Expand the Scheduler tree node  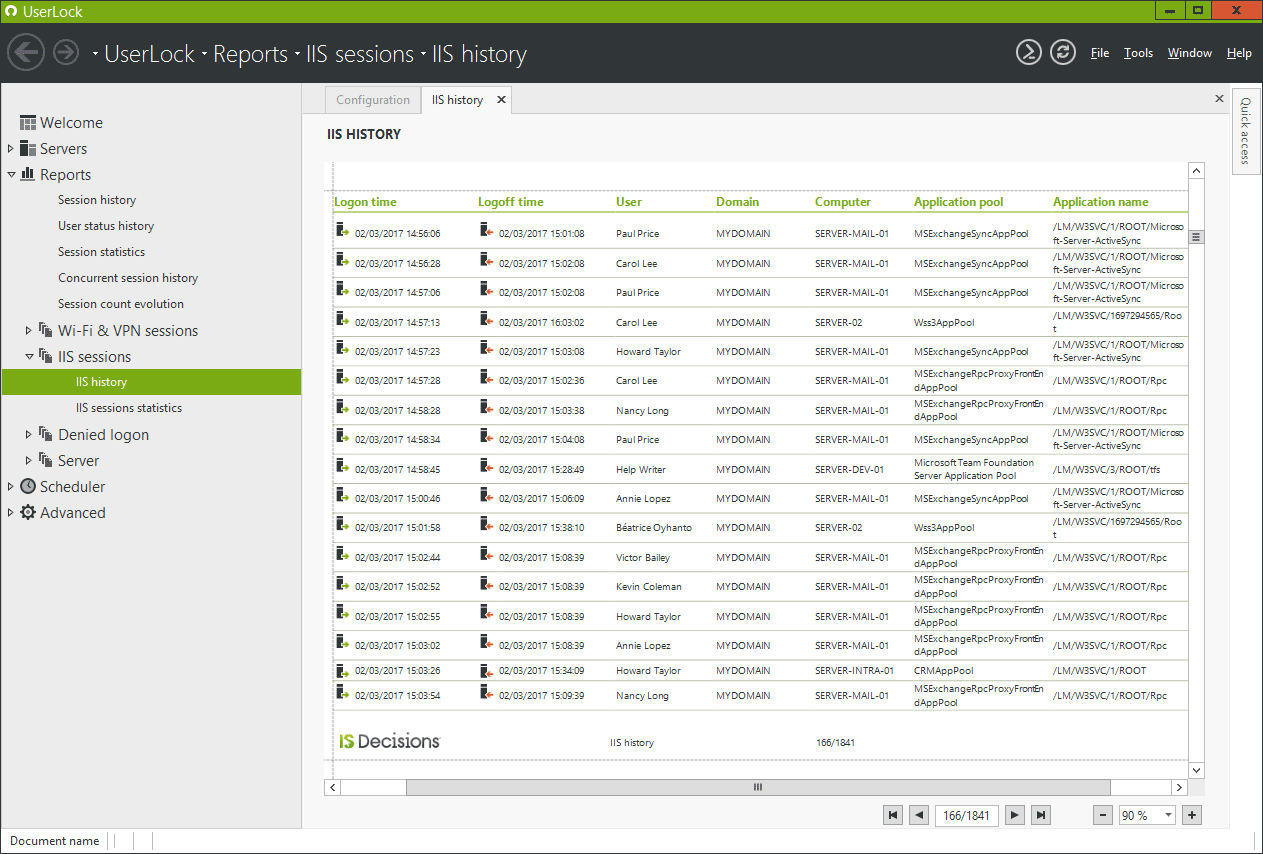coord(11,486)
